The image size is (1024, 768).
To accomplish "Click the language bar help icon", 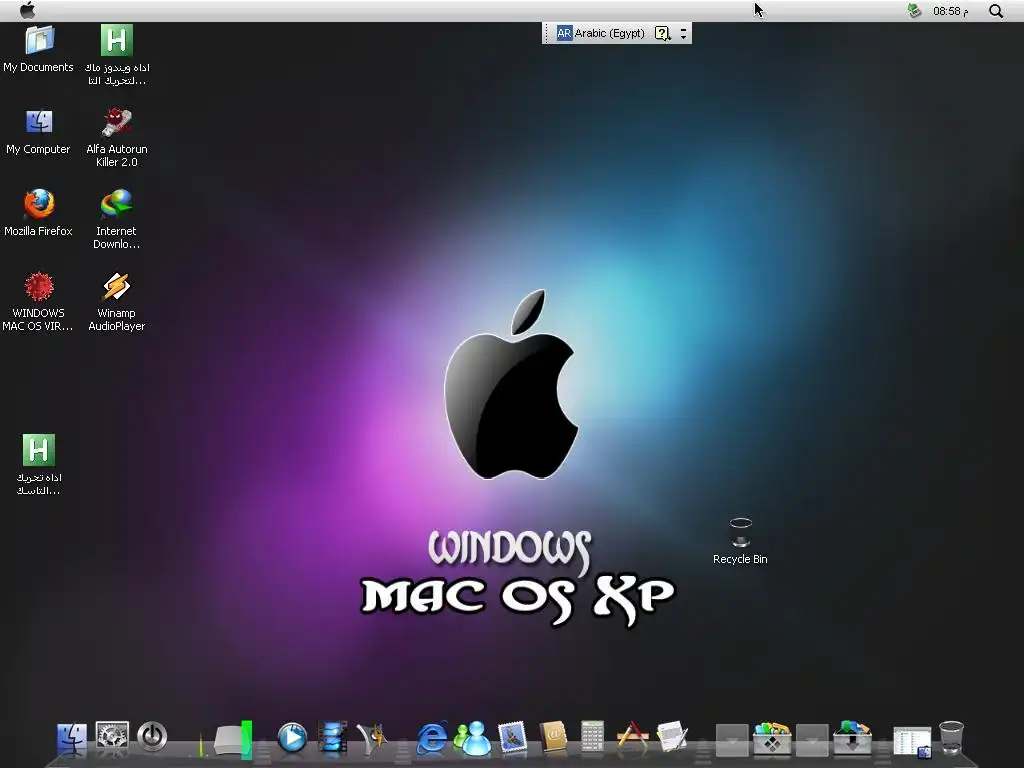I will point(662,33).
